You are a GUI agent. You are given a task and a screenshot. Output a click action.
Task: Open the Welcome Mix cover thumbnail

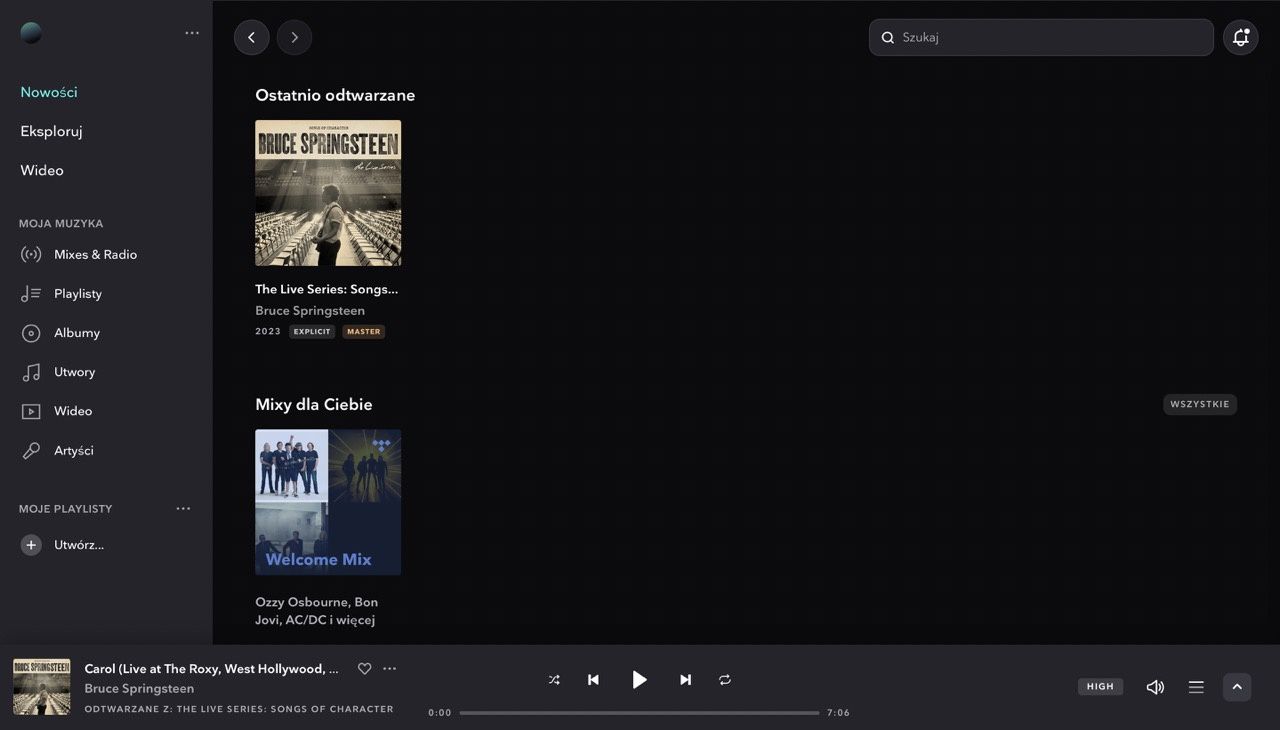coord(328,502)
